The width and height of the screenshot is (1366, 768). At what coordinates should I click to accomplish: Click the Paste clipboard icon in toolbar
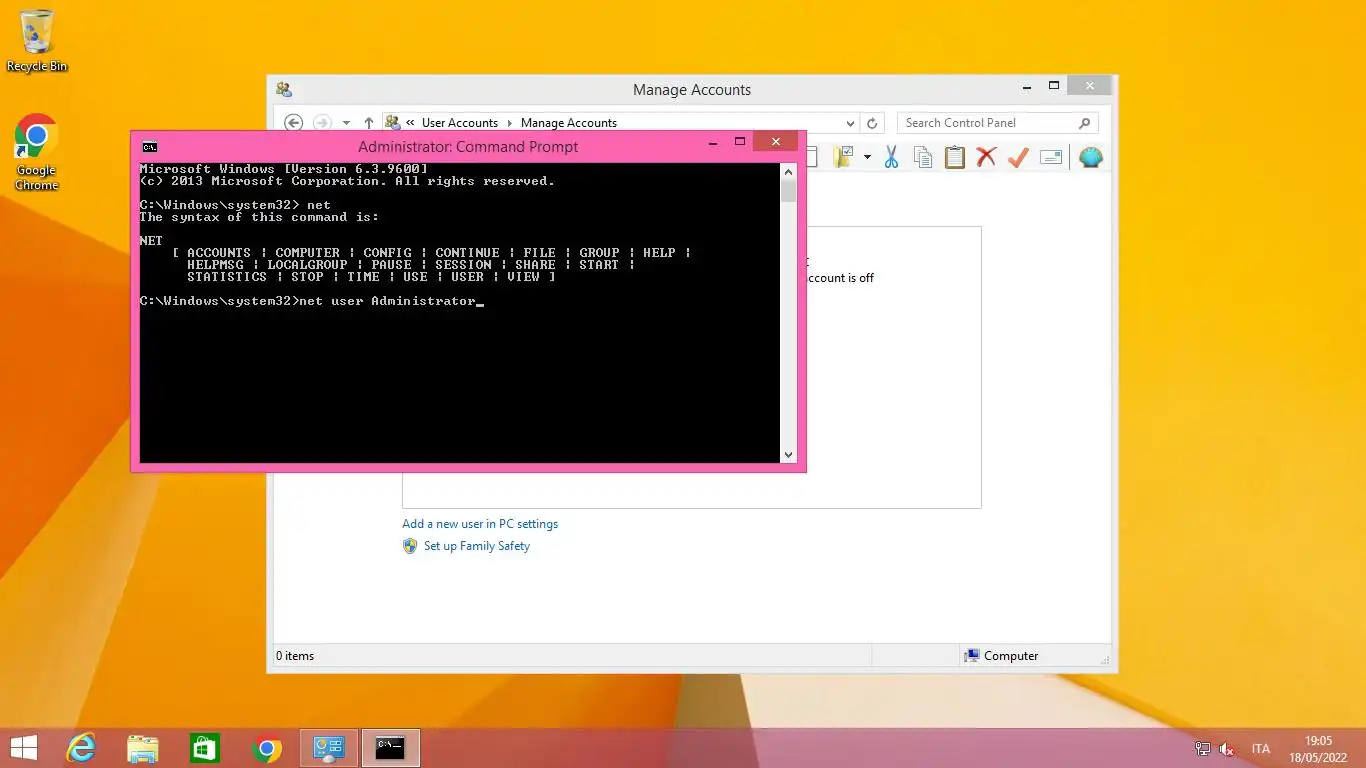click(x=955, y=157)
